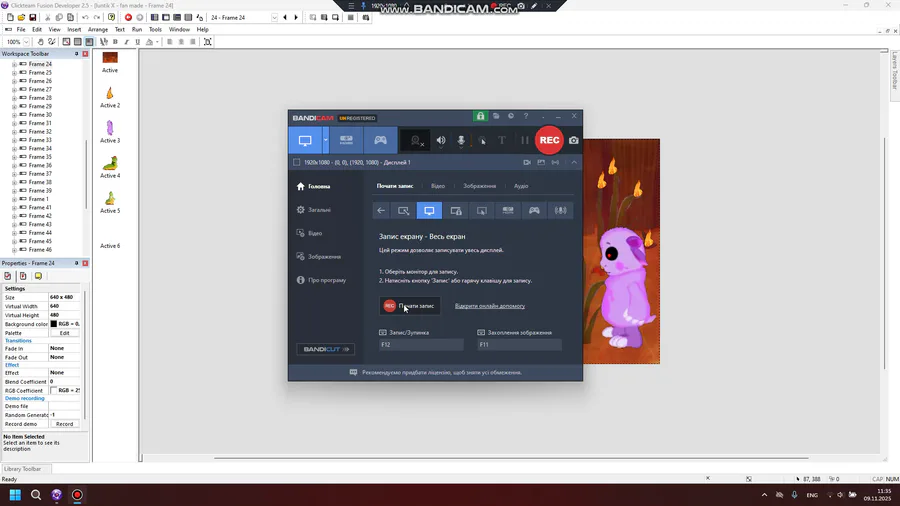
Task: Take a screenshot with Bandicam camera icon
Action: [x=573, y=140]
